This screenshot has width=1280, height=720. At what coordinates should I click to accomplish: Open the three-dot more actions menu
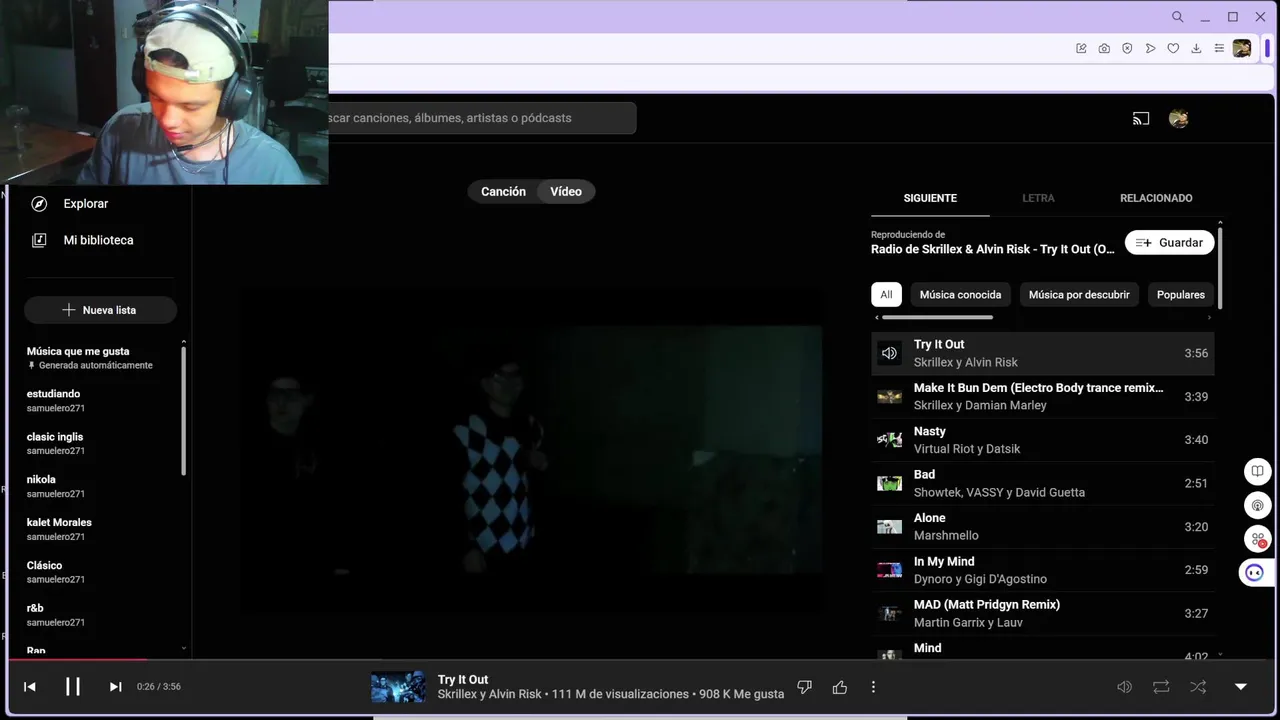tap(873, 687)
